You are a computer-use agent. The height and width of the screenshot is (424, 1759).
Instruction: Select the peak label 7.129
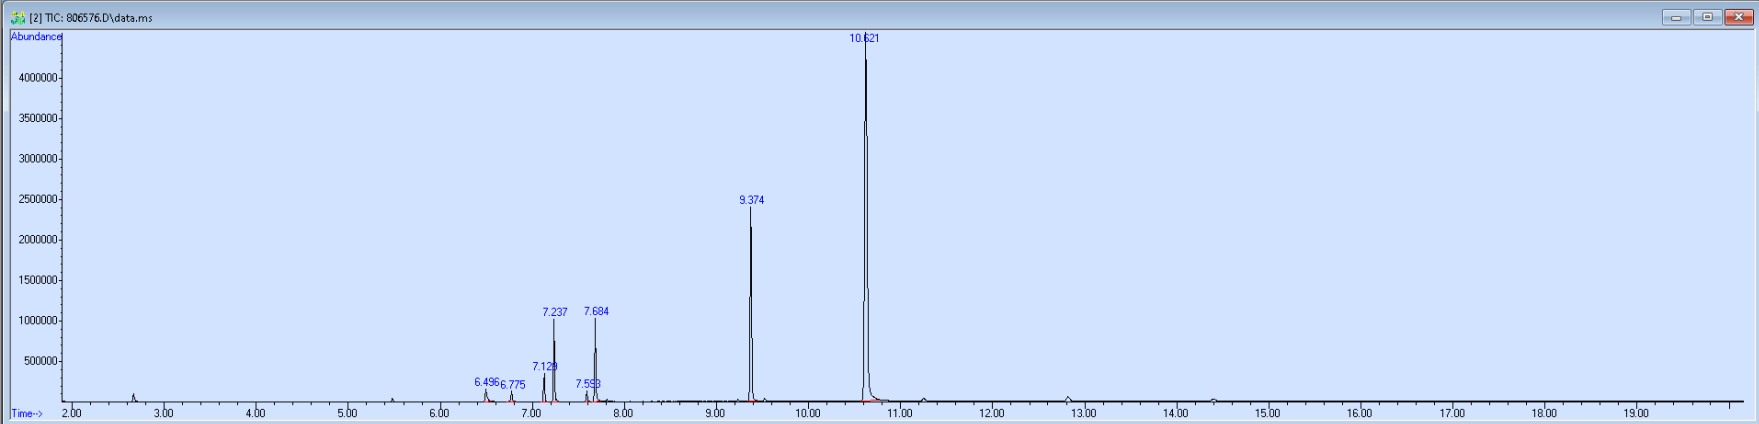point(545,366)
